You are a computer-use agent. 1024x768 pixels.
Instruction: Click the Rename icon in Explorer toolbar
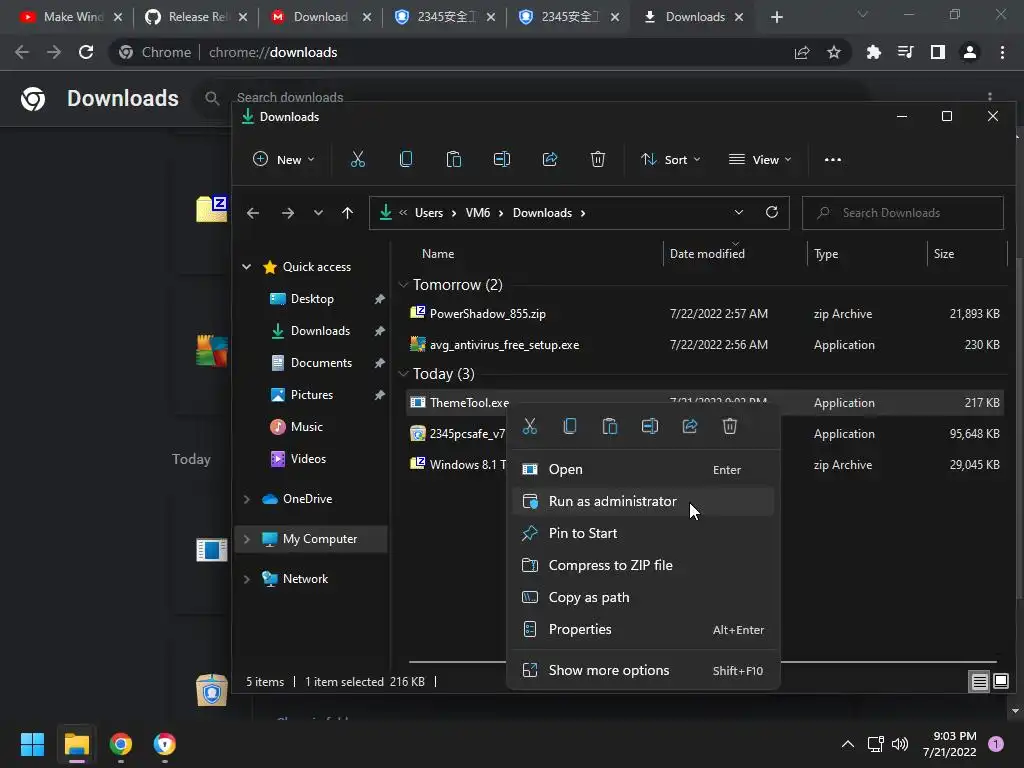pyautogui.click(x=502, y=159)
